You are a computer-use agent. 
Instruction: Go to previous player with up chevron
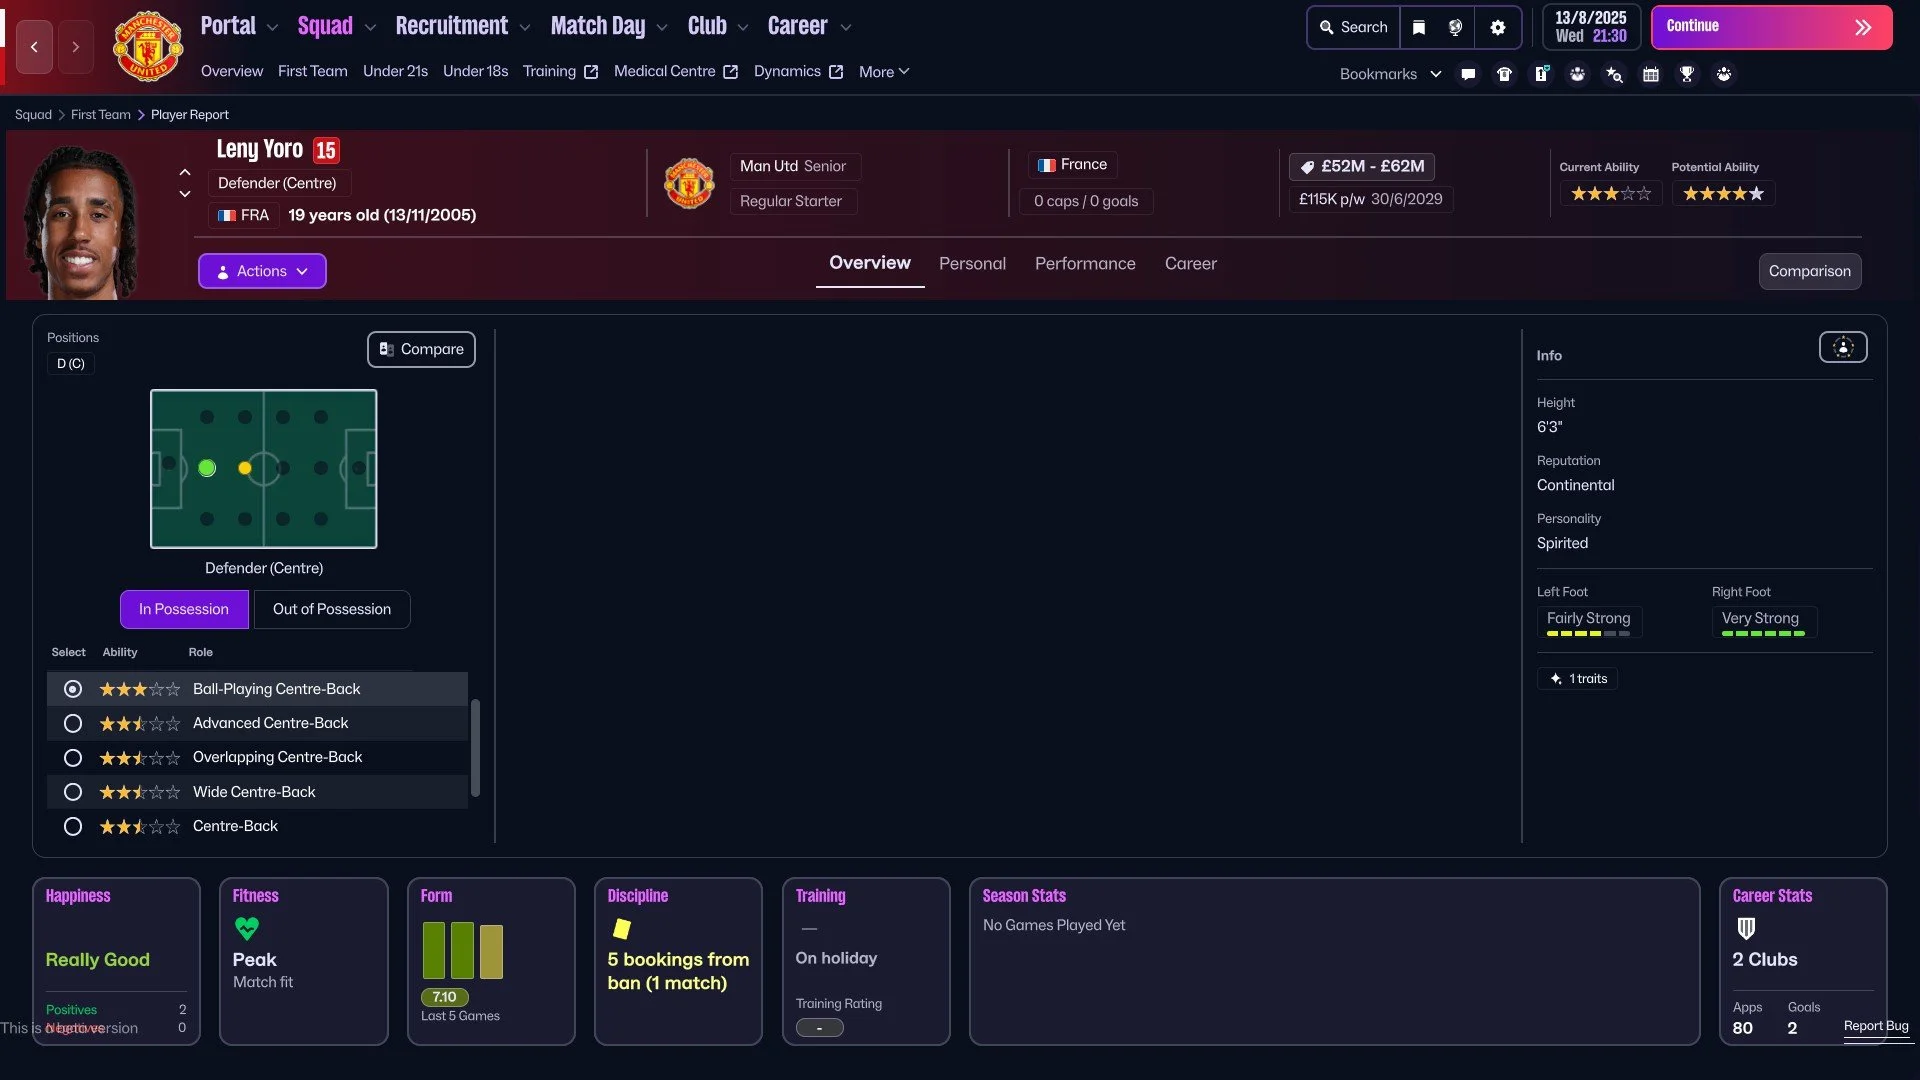point(185,172)
